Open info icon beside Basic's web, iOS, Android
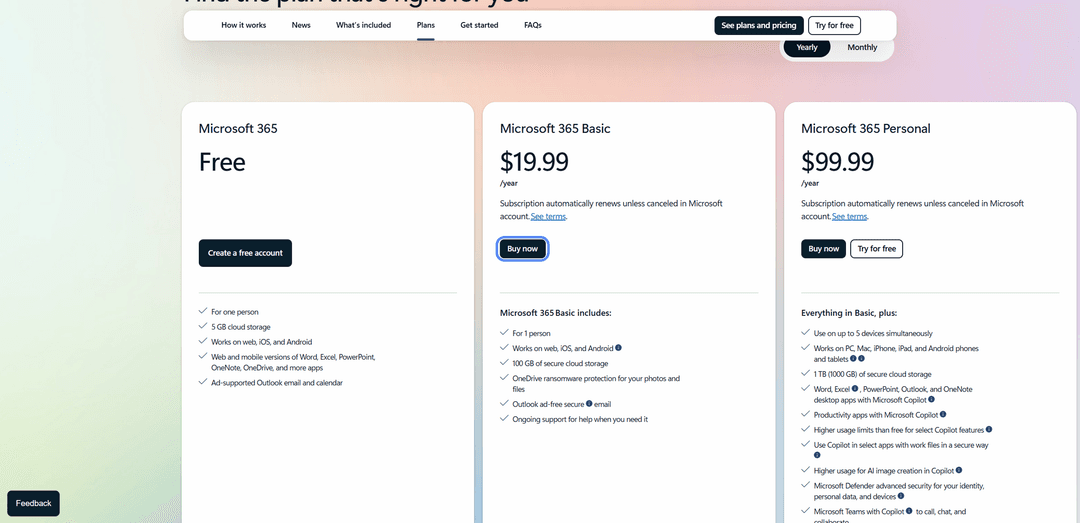This screenshot has width=1080, height=523. 619,348
